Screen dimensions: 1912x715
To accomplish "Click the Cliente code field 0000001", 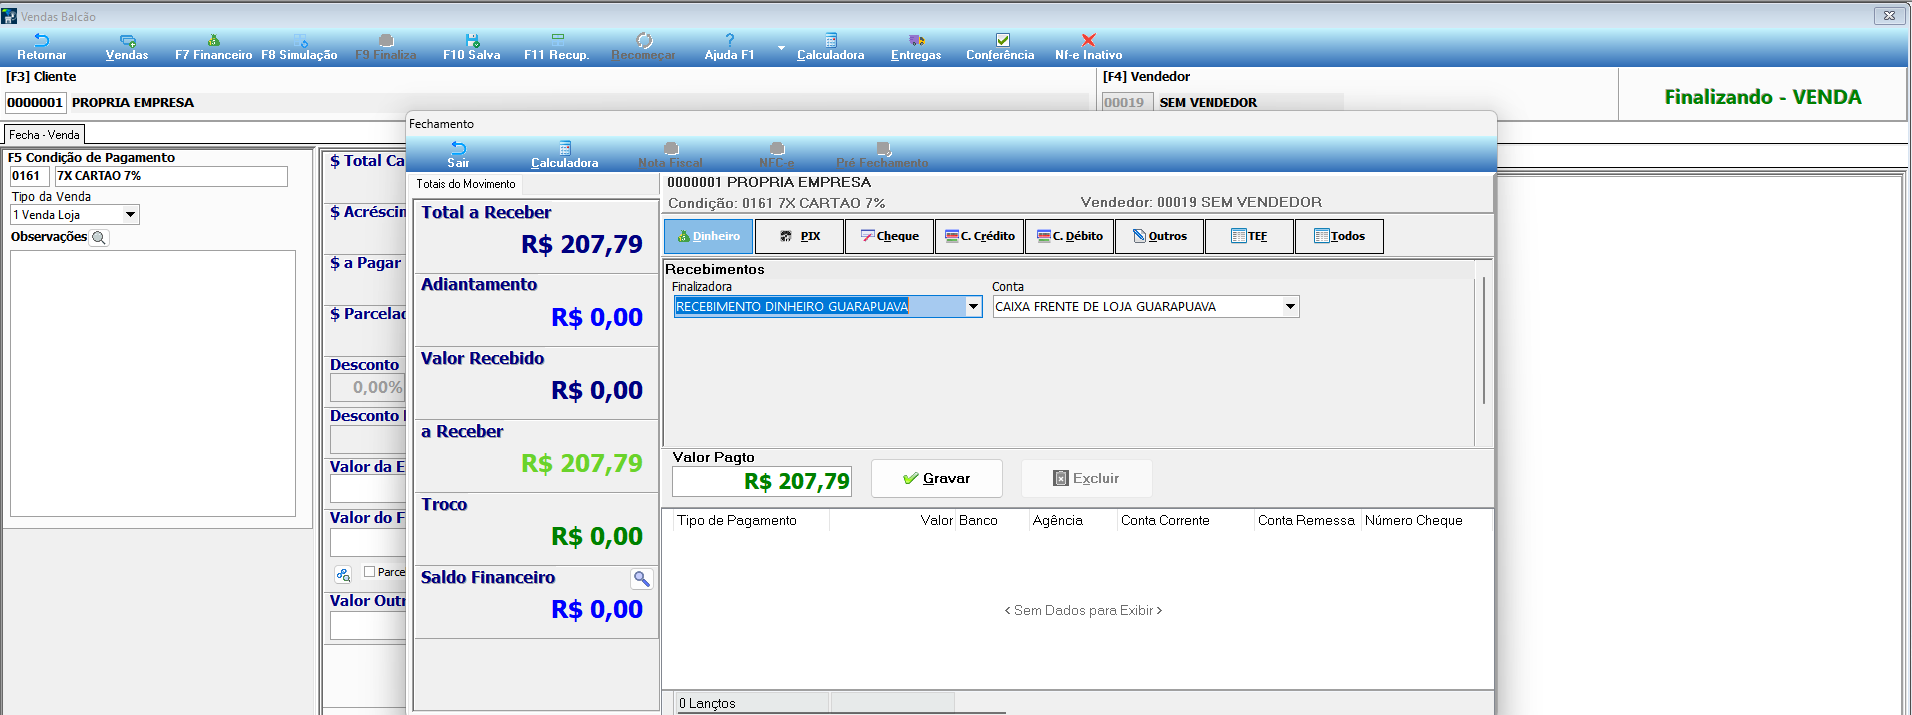I will tap(35, 103).
